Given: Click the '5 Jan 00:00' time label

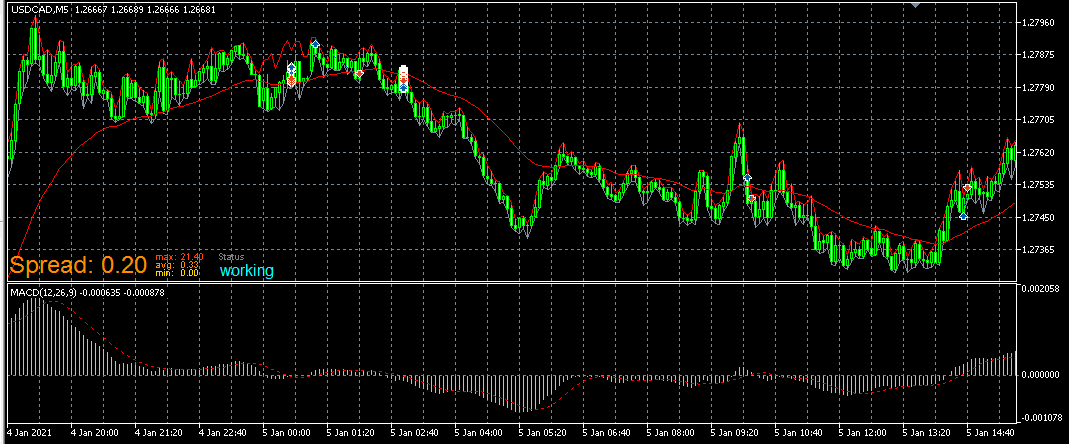Looking at the screenshot, I should pyautogui.click(x=287, y=432).
